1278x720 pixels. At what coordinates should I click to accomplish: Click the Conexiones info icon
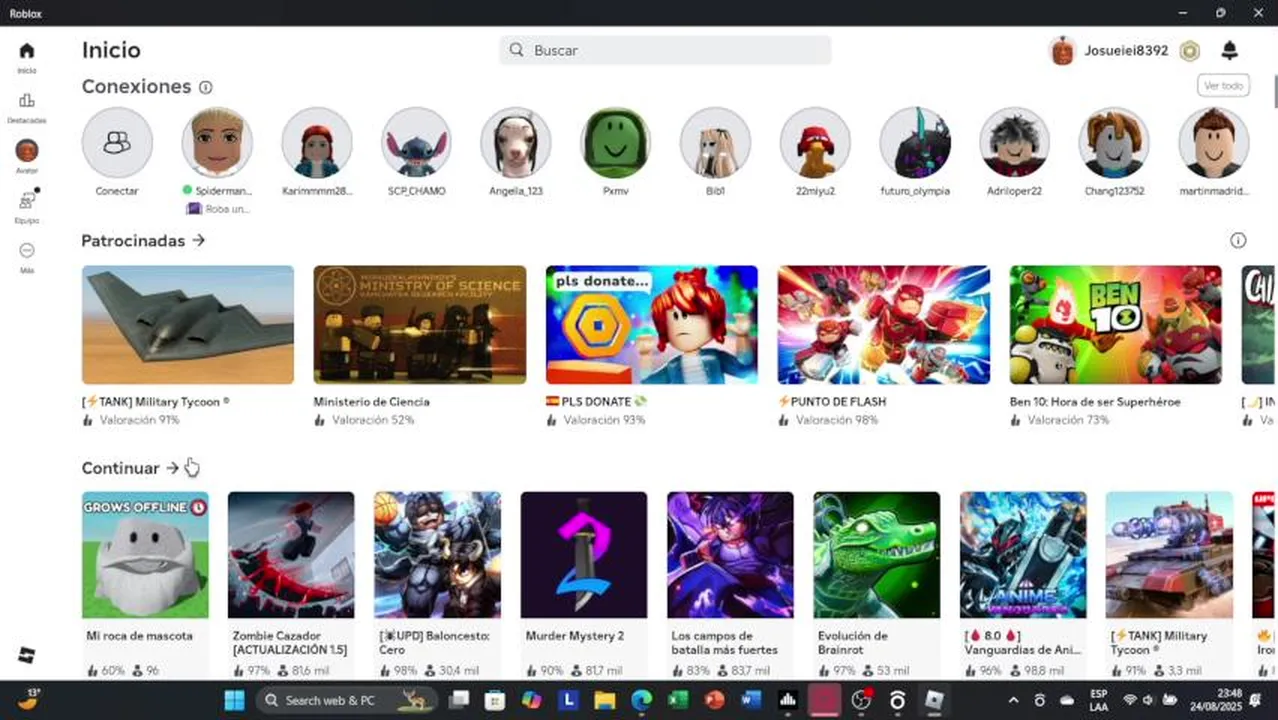pyautogui.click(x=205, y=87)
